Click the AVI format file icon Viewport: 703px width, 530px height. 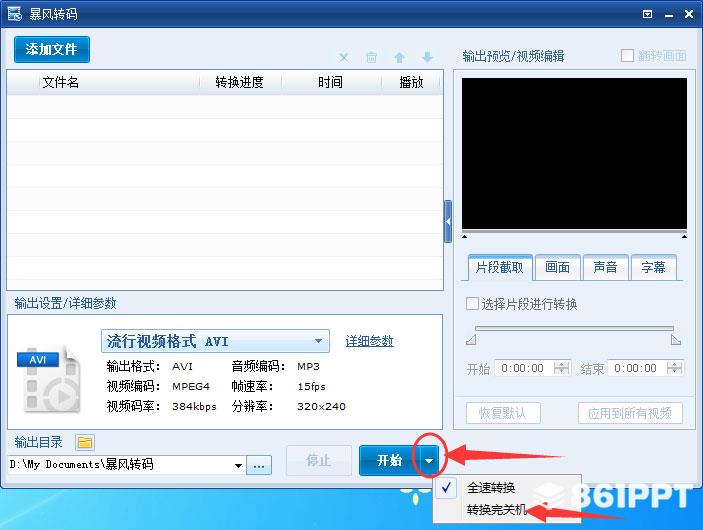[x=48, y=379]
